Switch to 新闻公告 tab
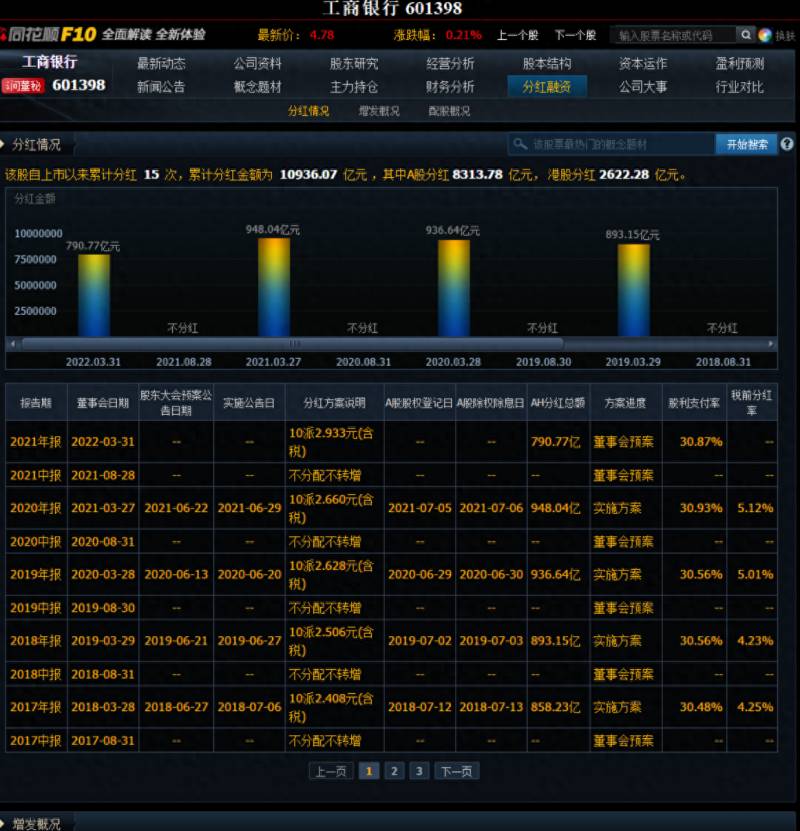This screenshot has height=831, width=800. click(x=161, y=87)
